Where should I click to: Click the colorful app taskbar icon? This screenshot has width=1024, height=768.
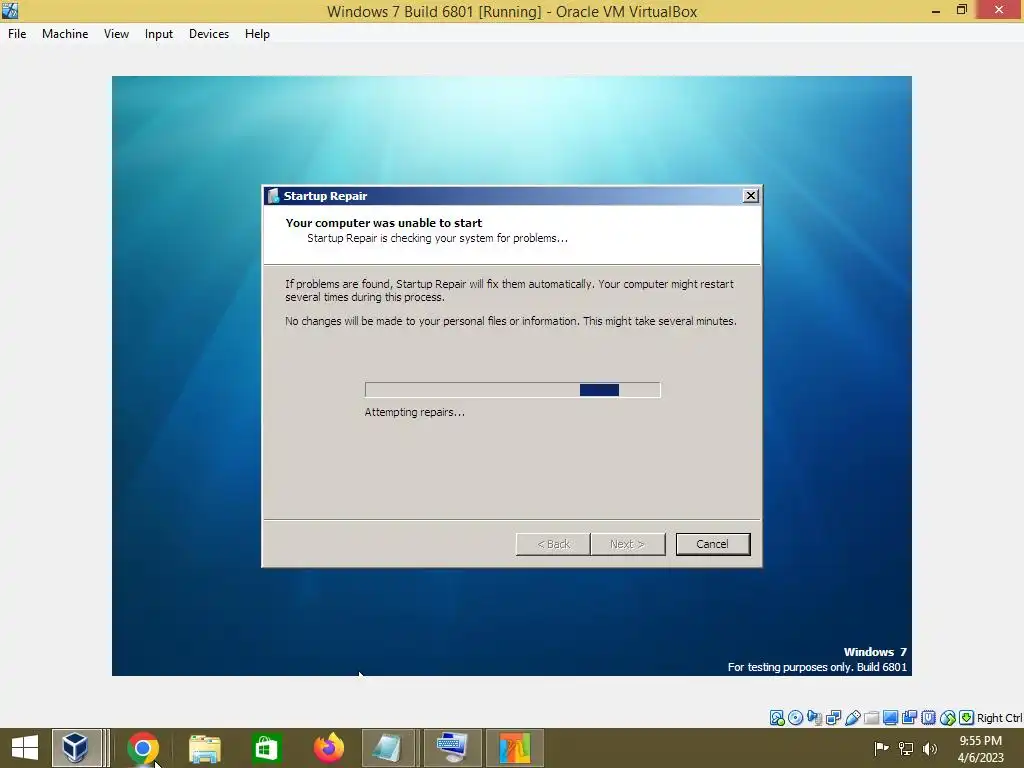(x=515, y=748)
